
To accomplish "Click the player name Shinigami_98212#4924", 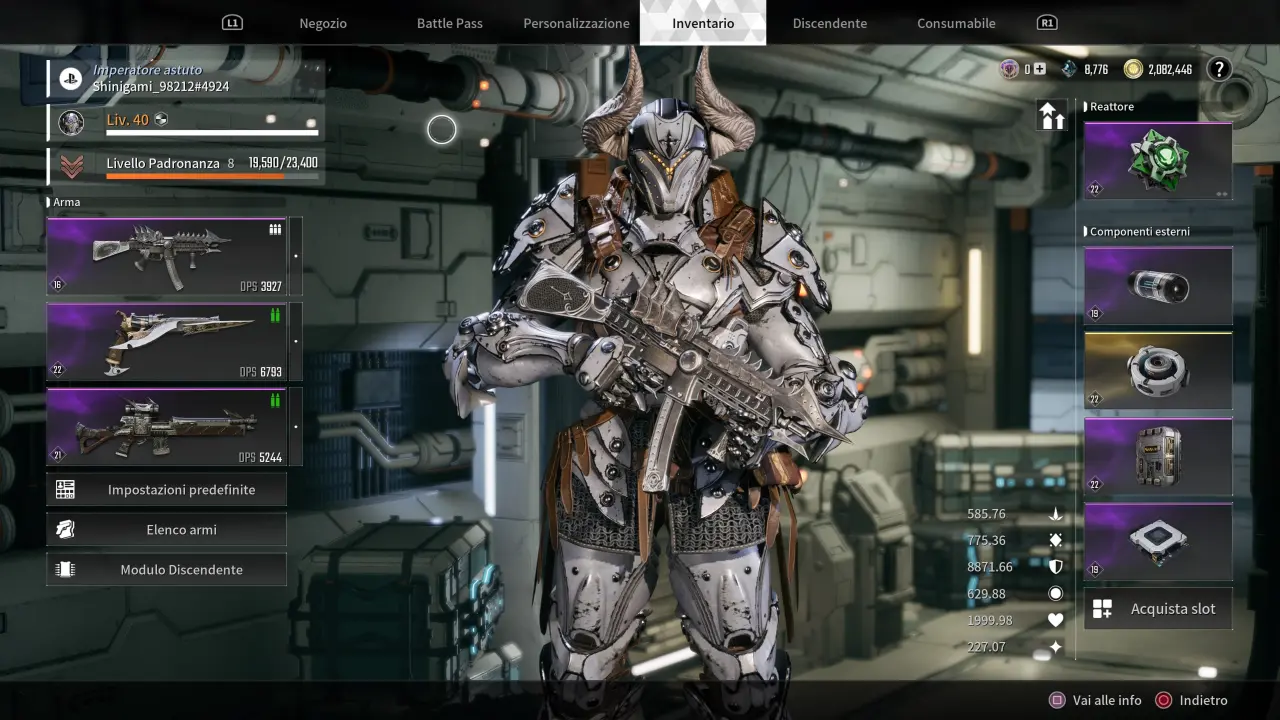I will point(161,87).
